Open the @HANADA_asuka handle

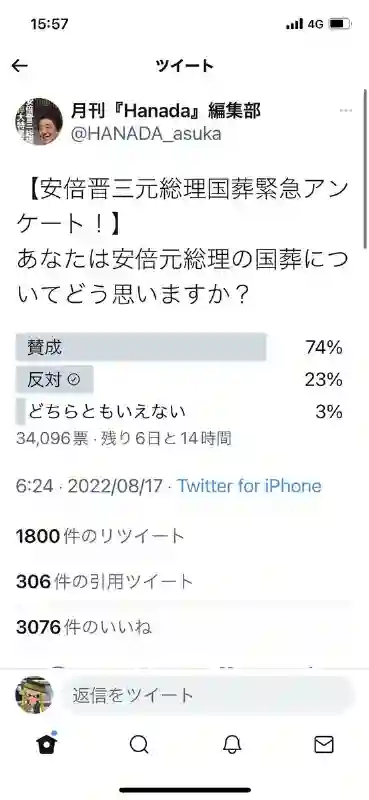tap(146, 134)
